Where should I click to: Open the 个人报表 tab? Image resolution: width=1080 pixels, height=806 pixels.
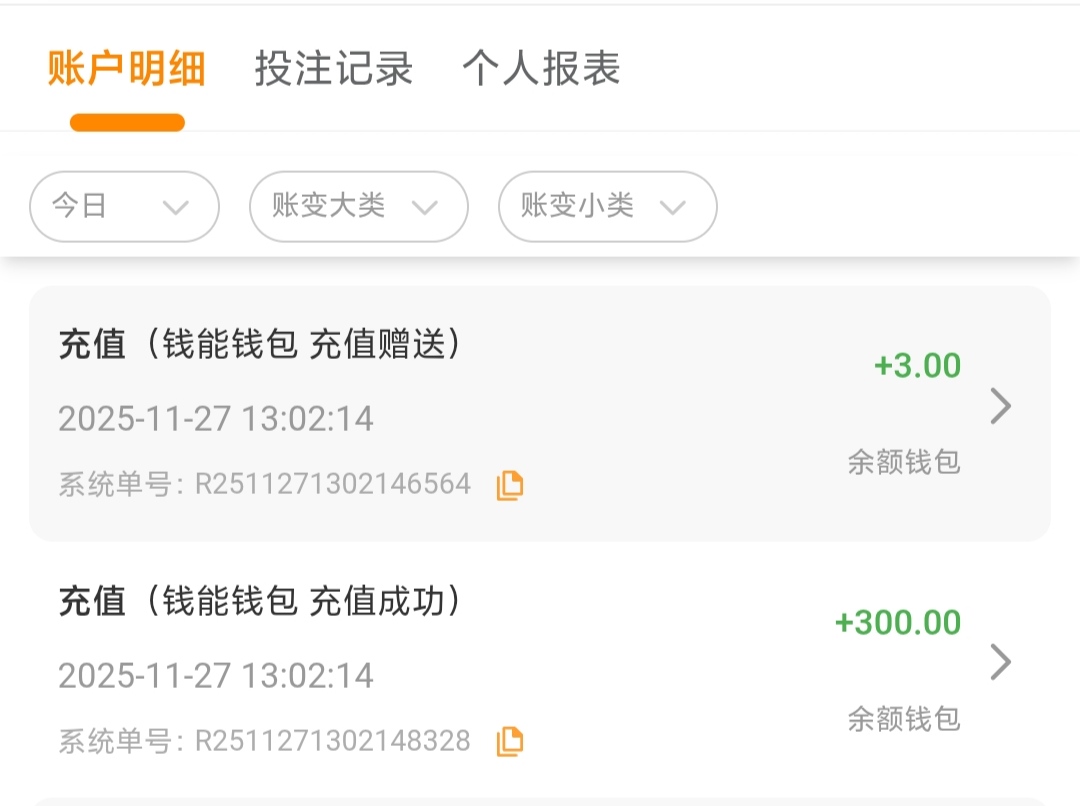pyautogui.click(x=541, y=69)
